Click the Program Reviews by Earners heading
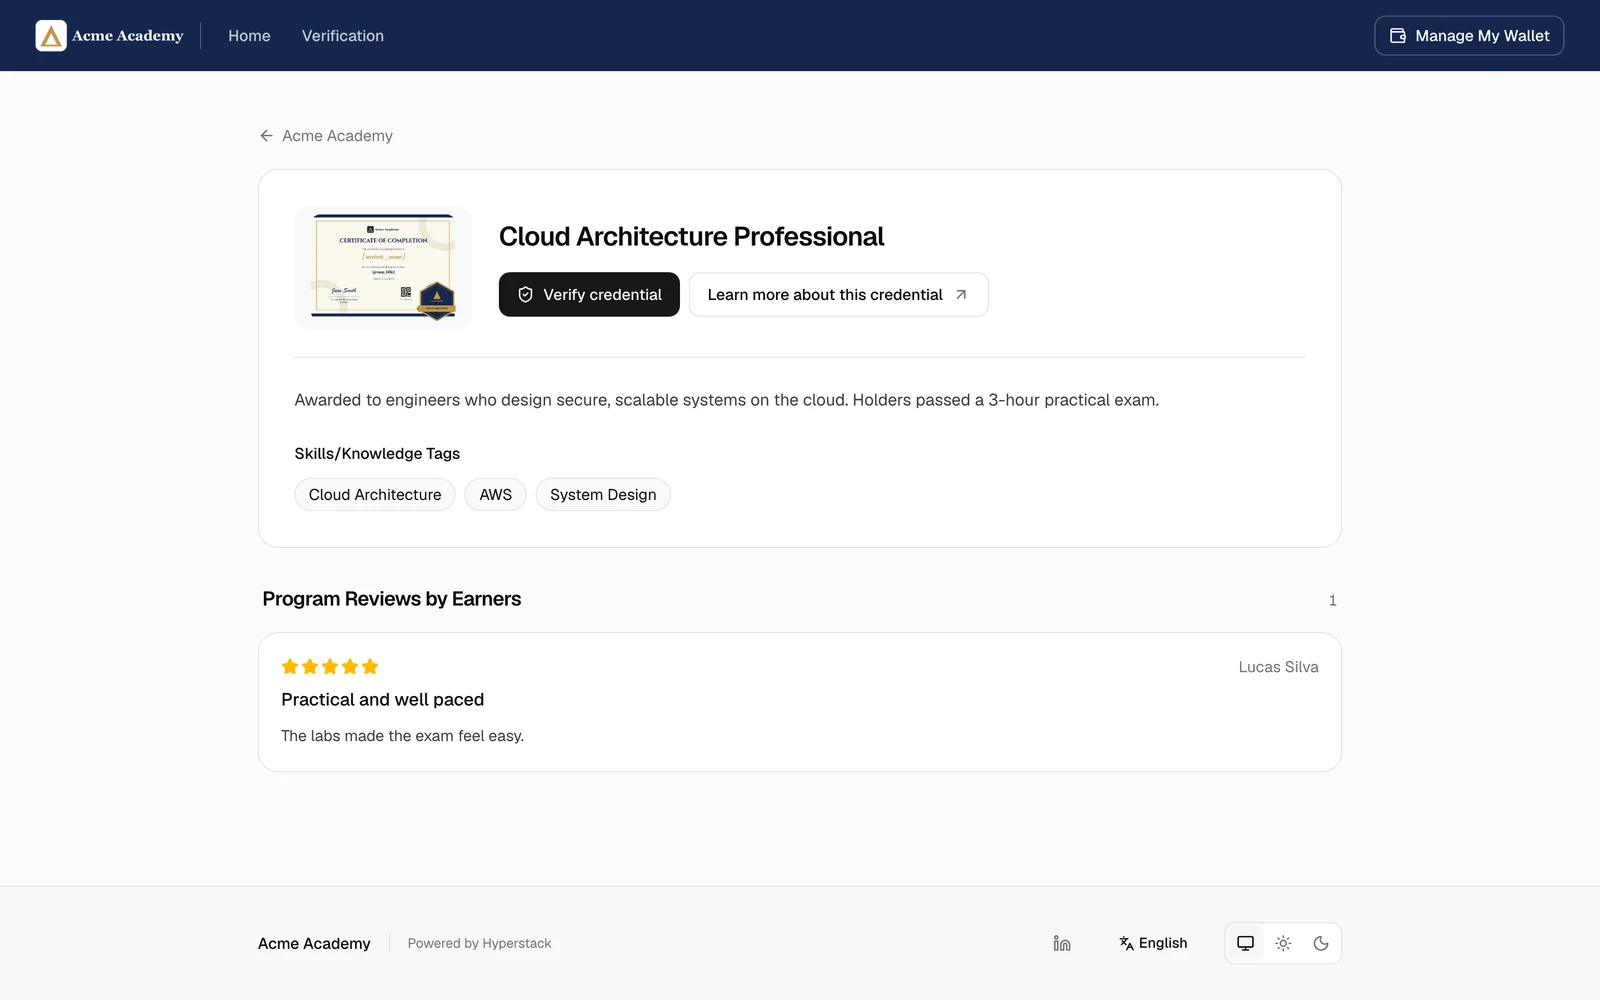This screenshot has height=1000, width=1600. (x=391, y=599)
